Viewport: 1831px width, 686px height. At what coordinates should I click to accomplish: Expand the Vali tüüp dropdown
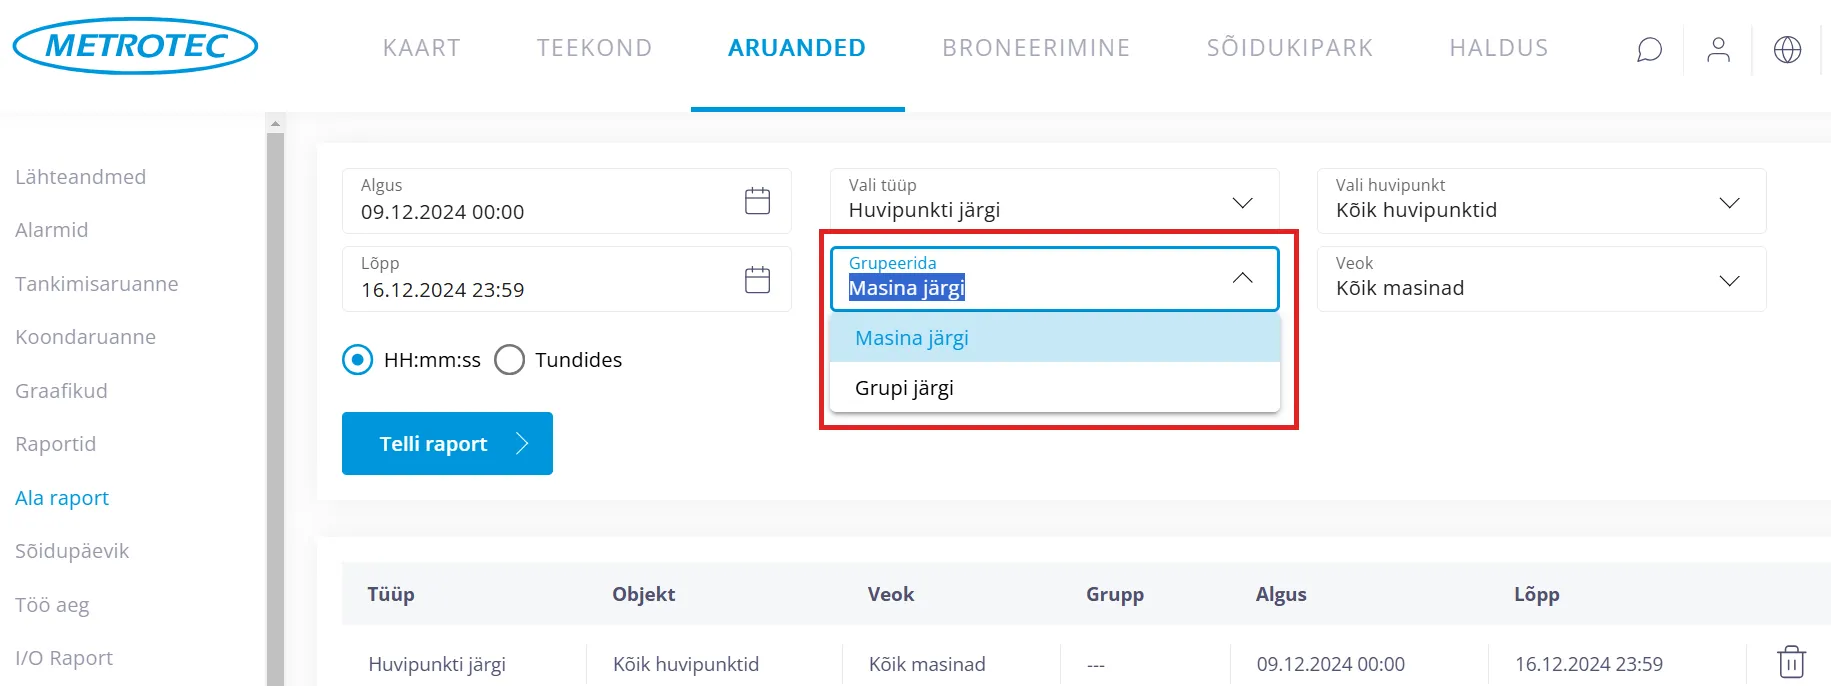(1054, 201)
